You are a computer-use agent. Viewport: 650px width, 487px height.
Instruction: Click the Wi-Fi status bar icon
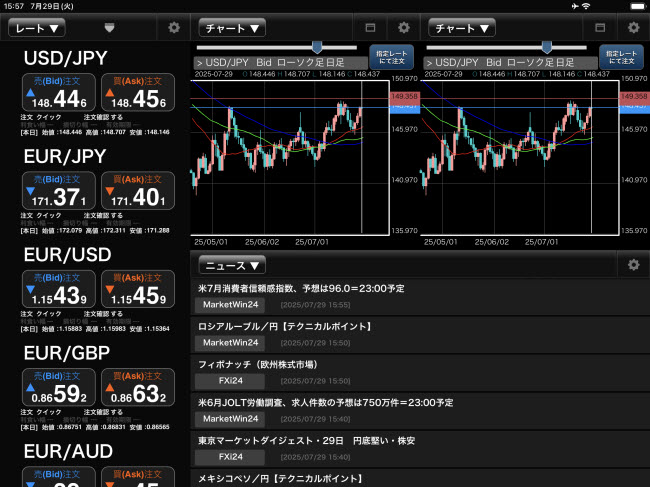tap(586, 6)
